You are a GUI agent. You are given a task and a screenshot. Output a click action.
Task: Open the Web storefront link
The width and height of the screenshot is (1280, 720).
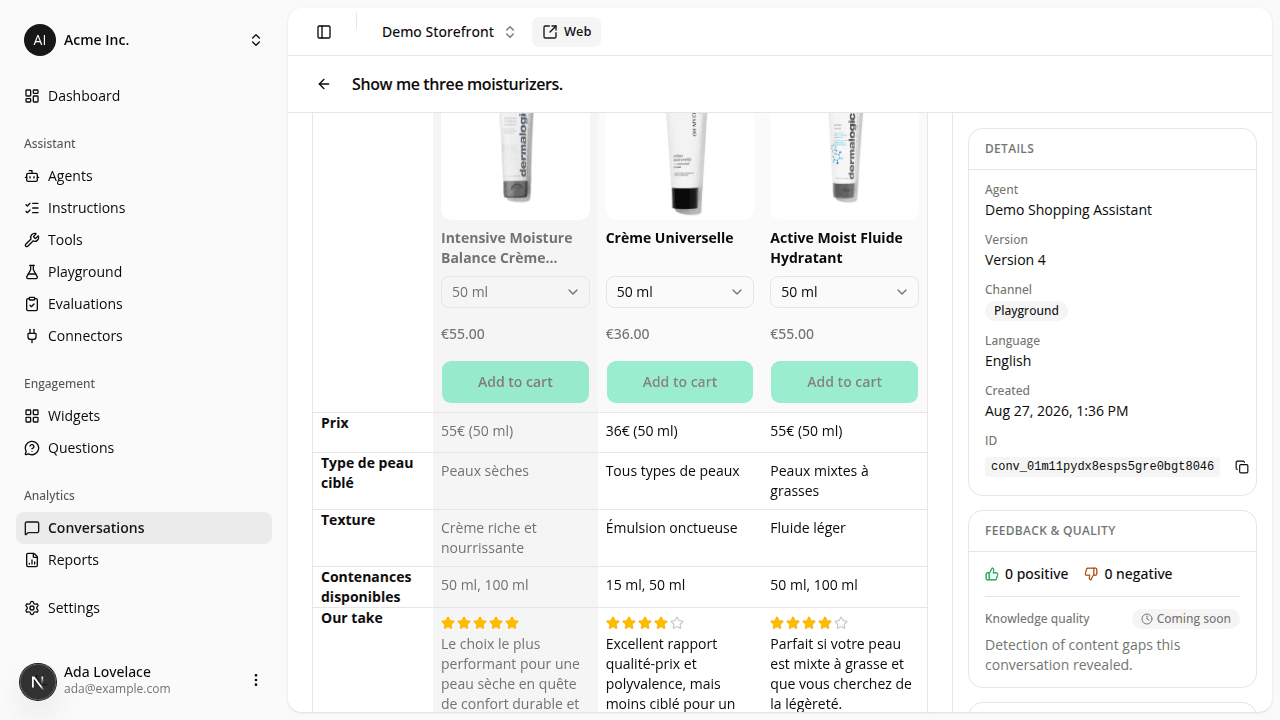[567, 32]
